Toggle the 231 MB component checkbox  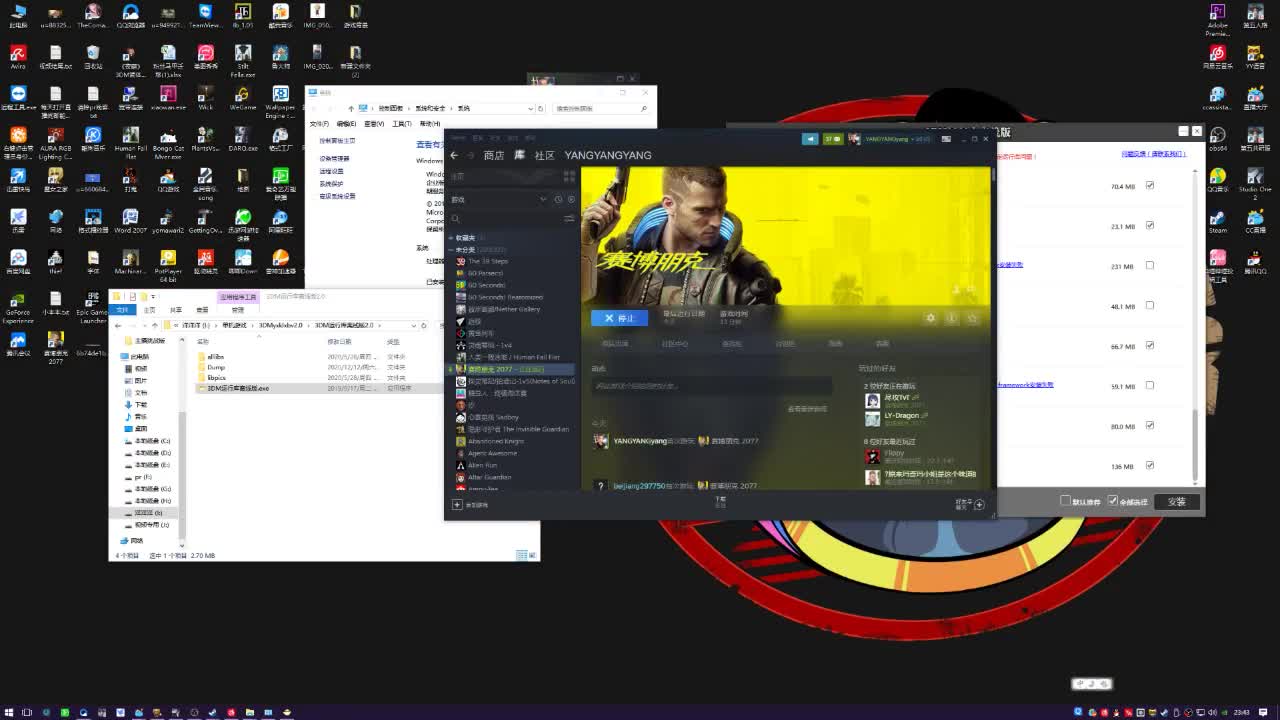pos(1149,266)
